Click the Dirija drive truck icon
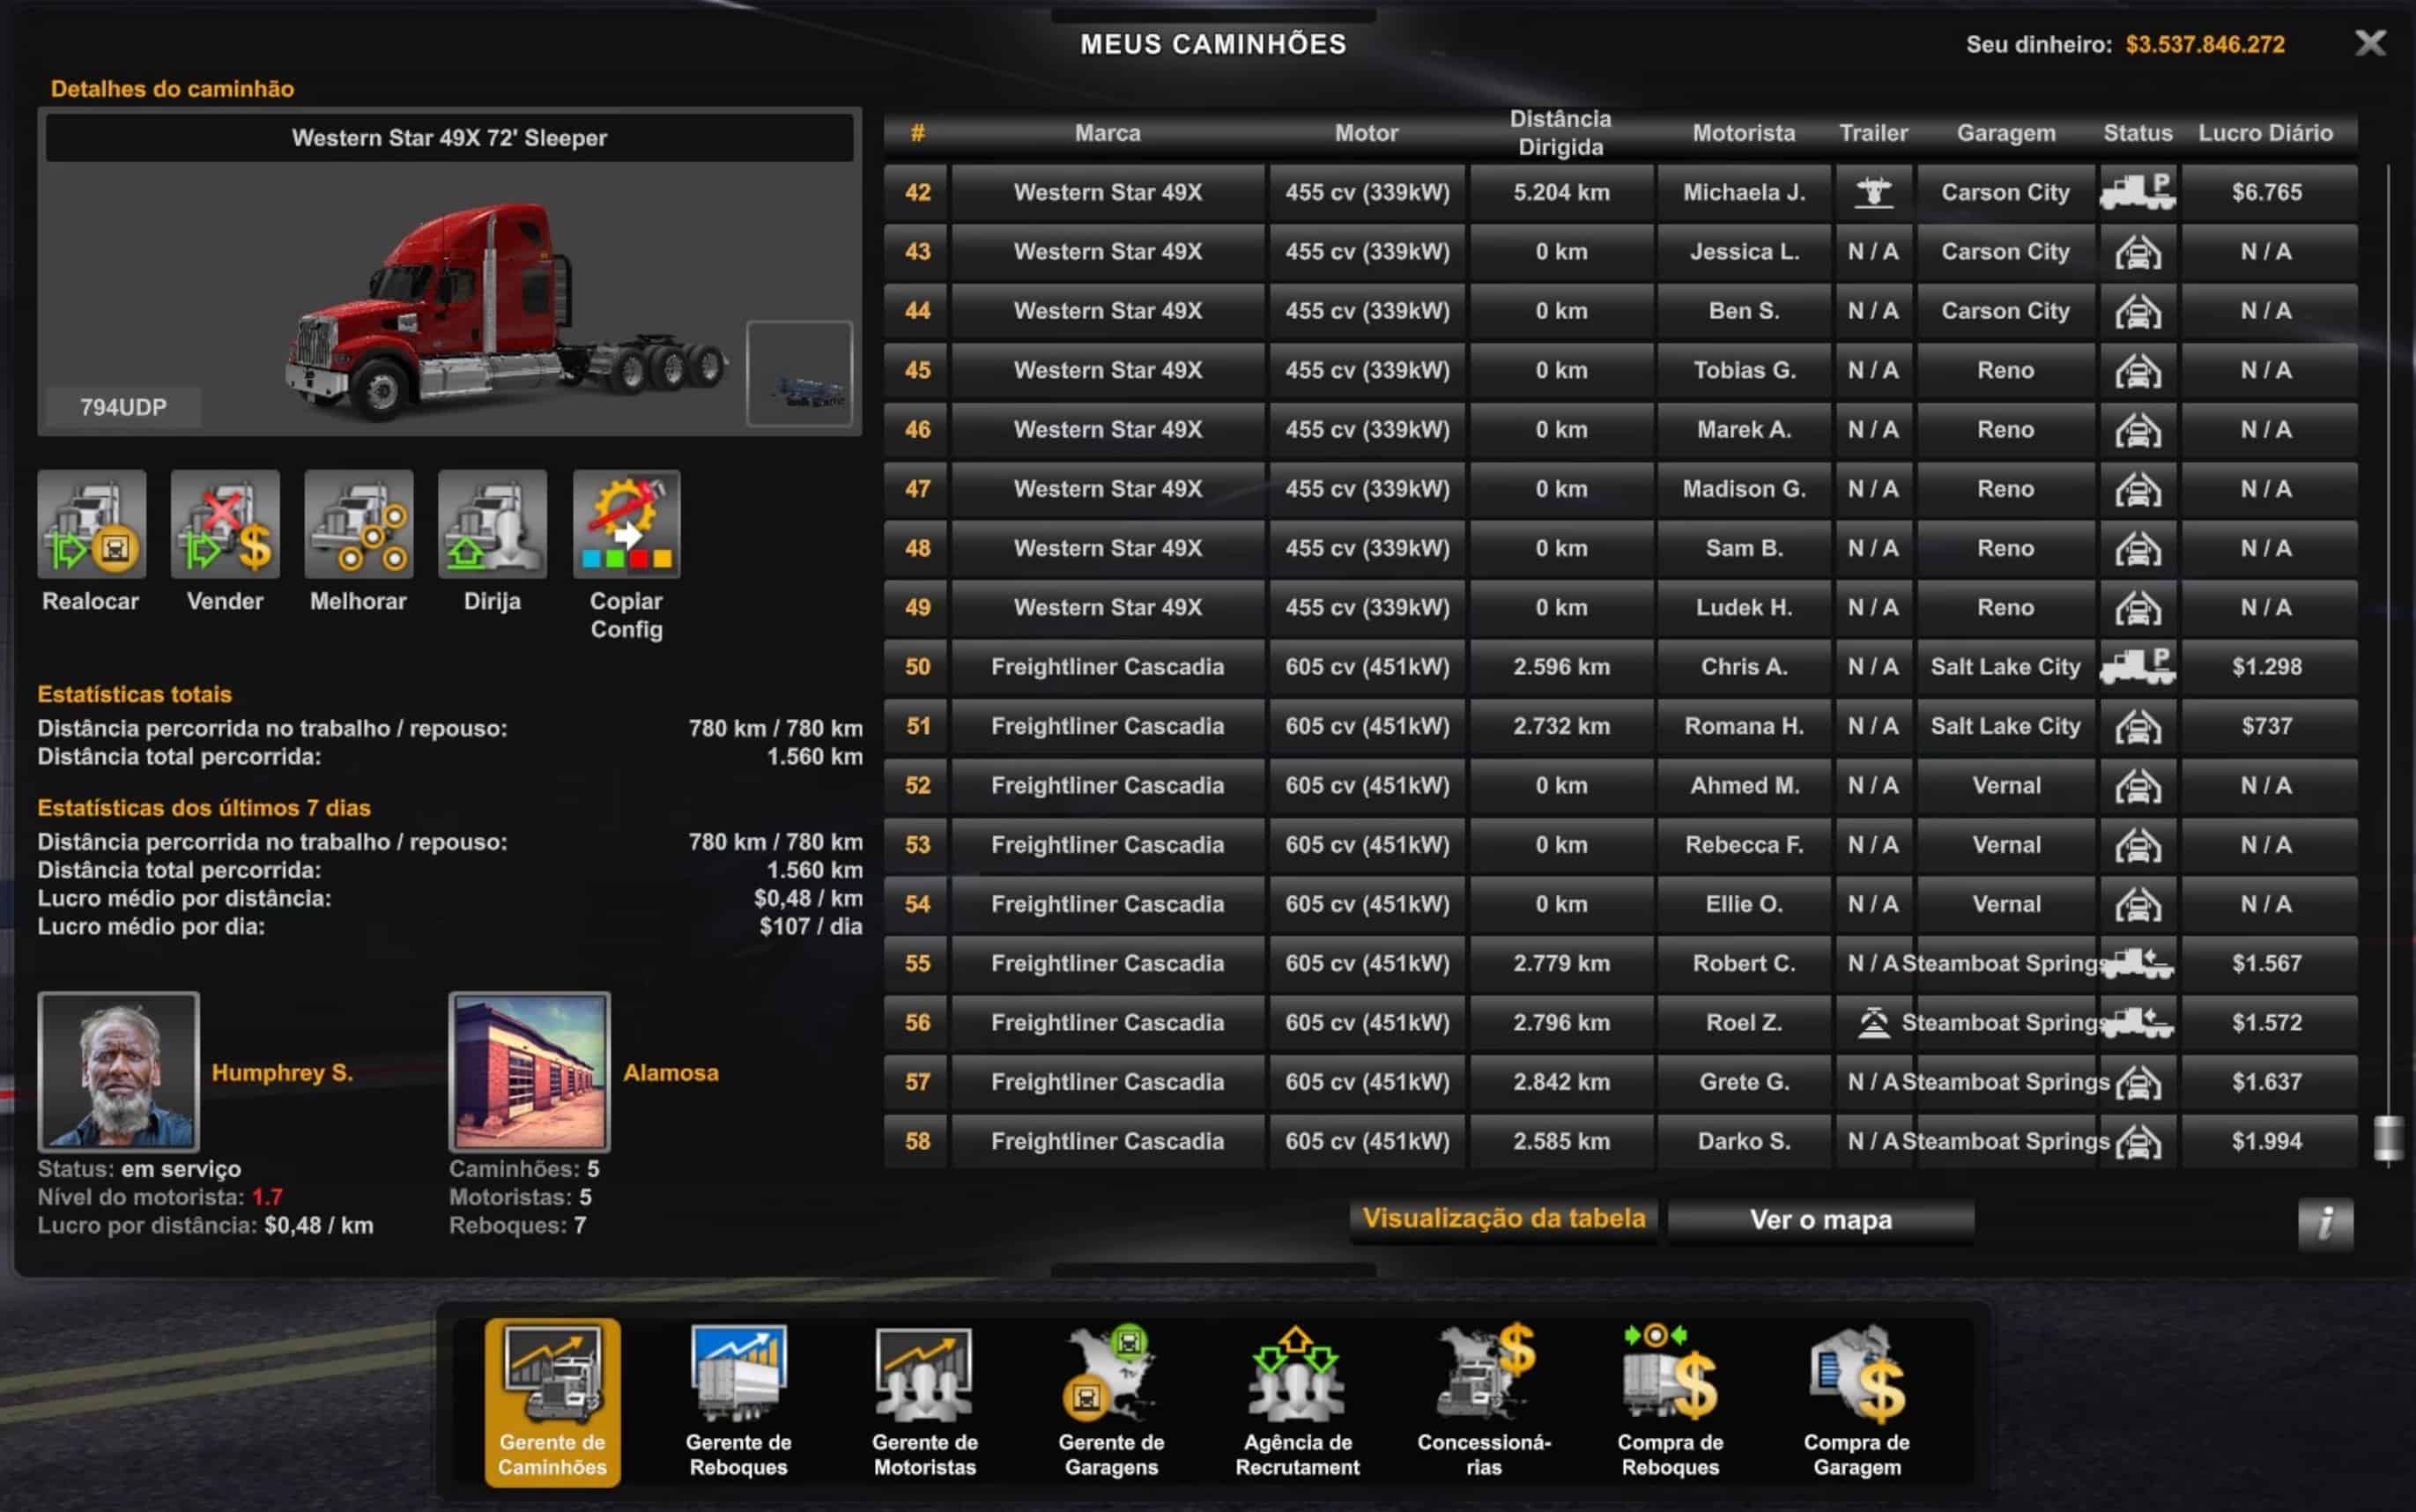 [x=492, y=524]
